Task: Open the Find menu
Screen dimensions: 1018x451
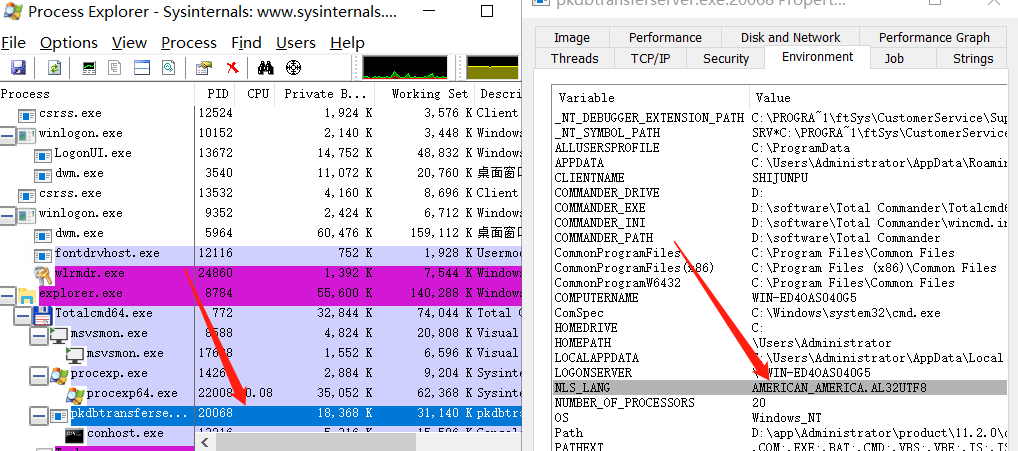Action: click(246, 43)
